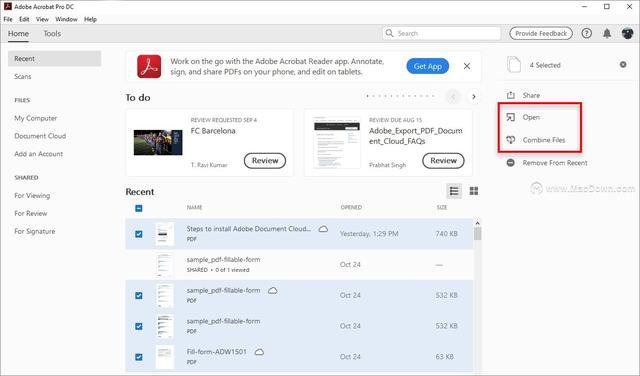Uncheck the Fill-form-ADW1501 checkbox
640x376 pixels.
pos(139,357)
